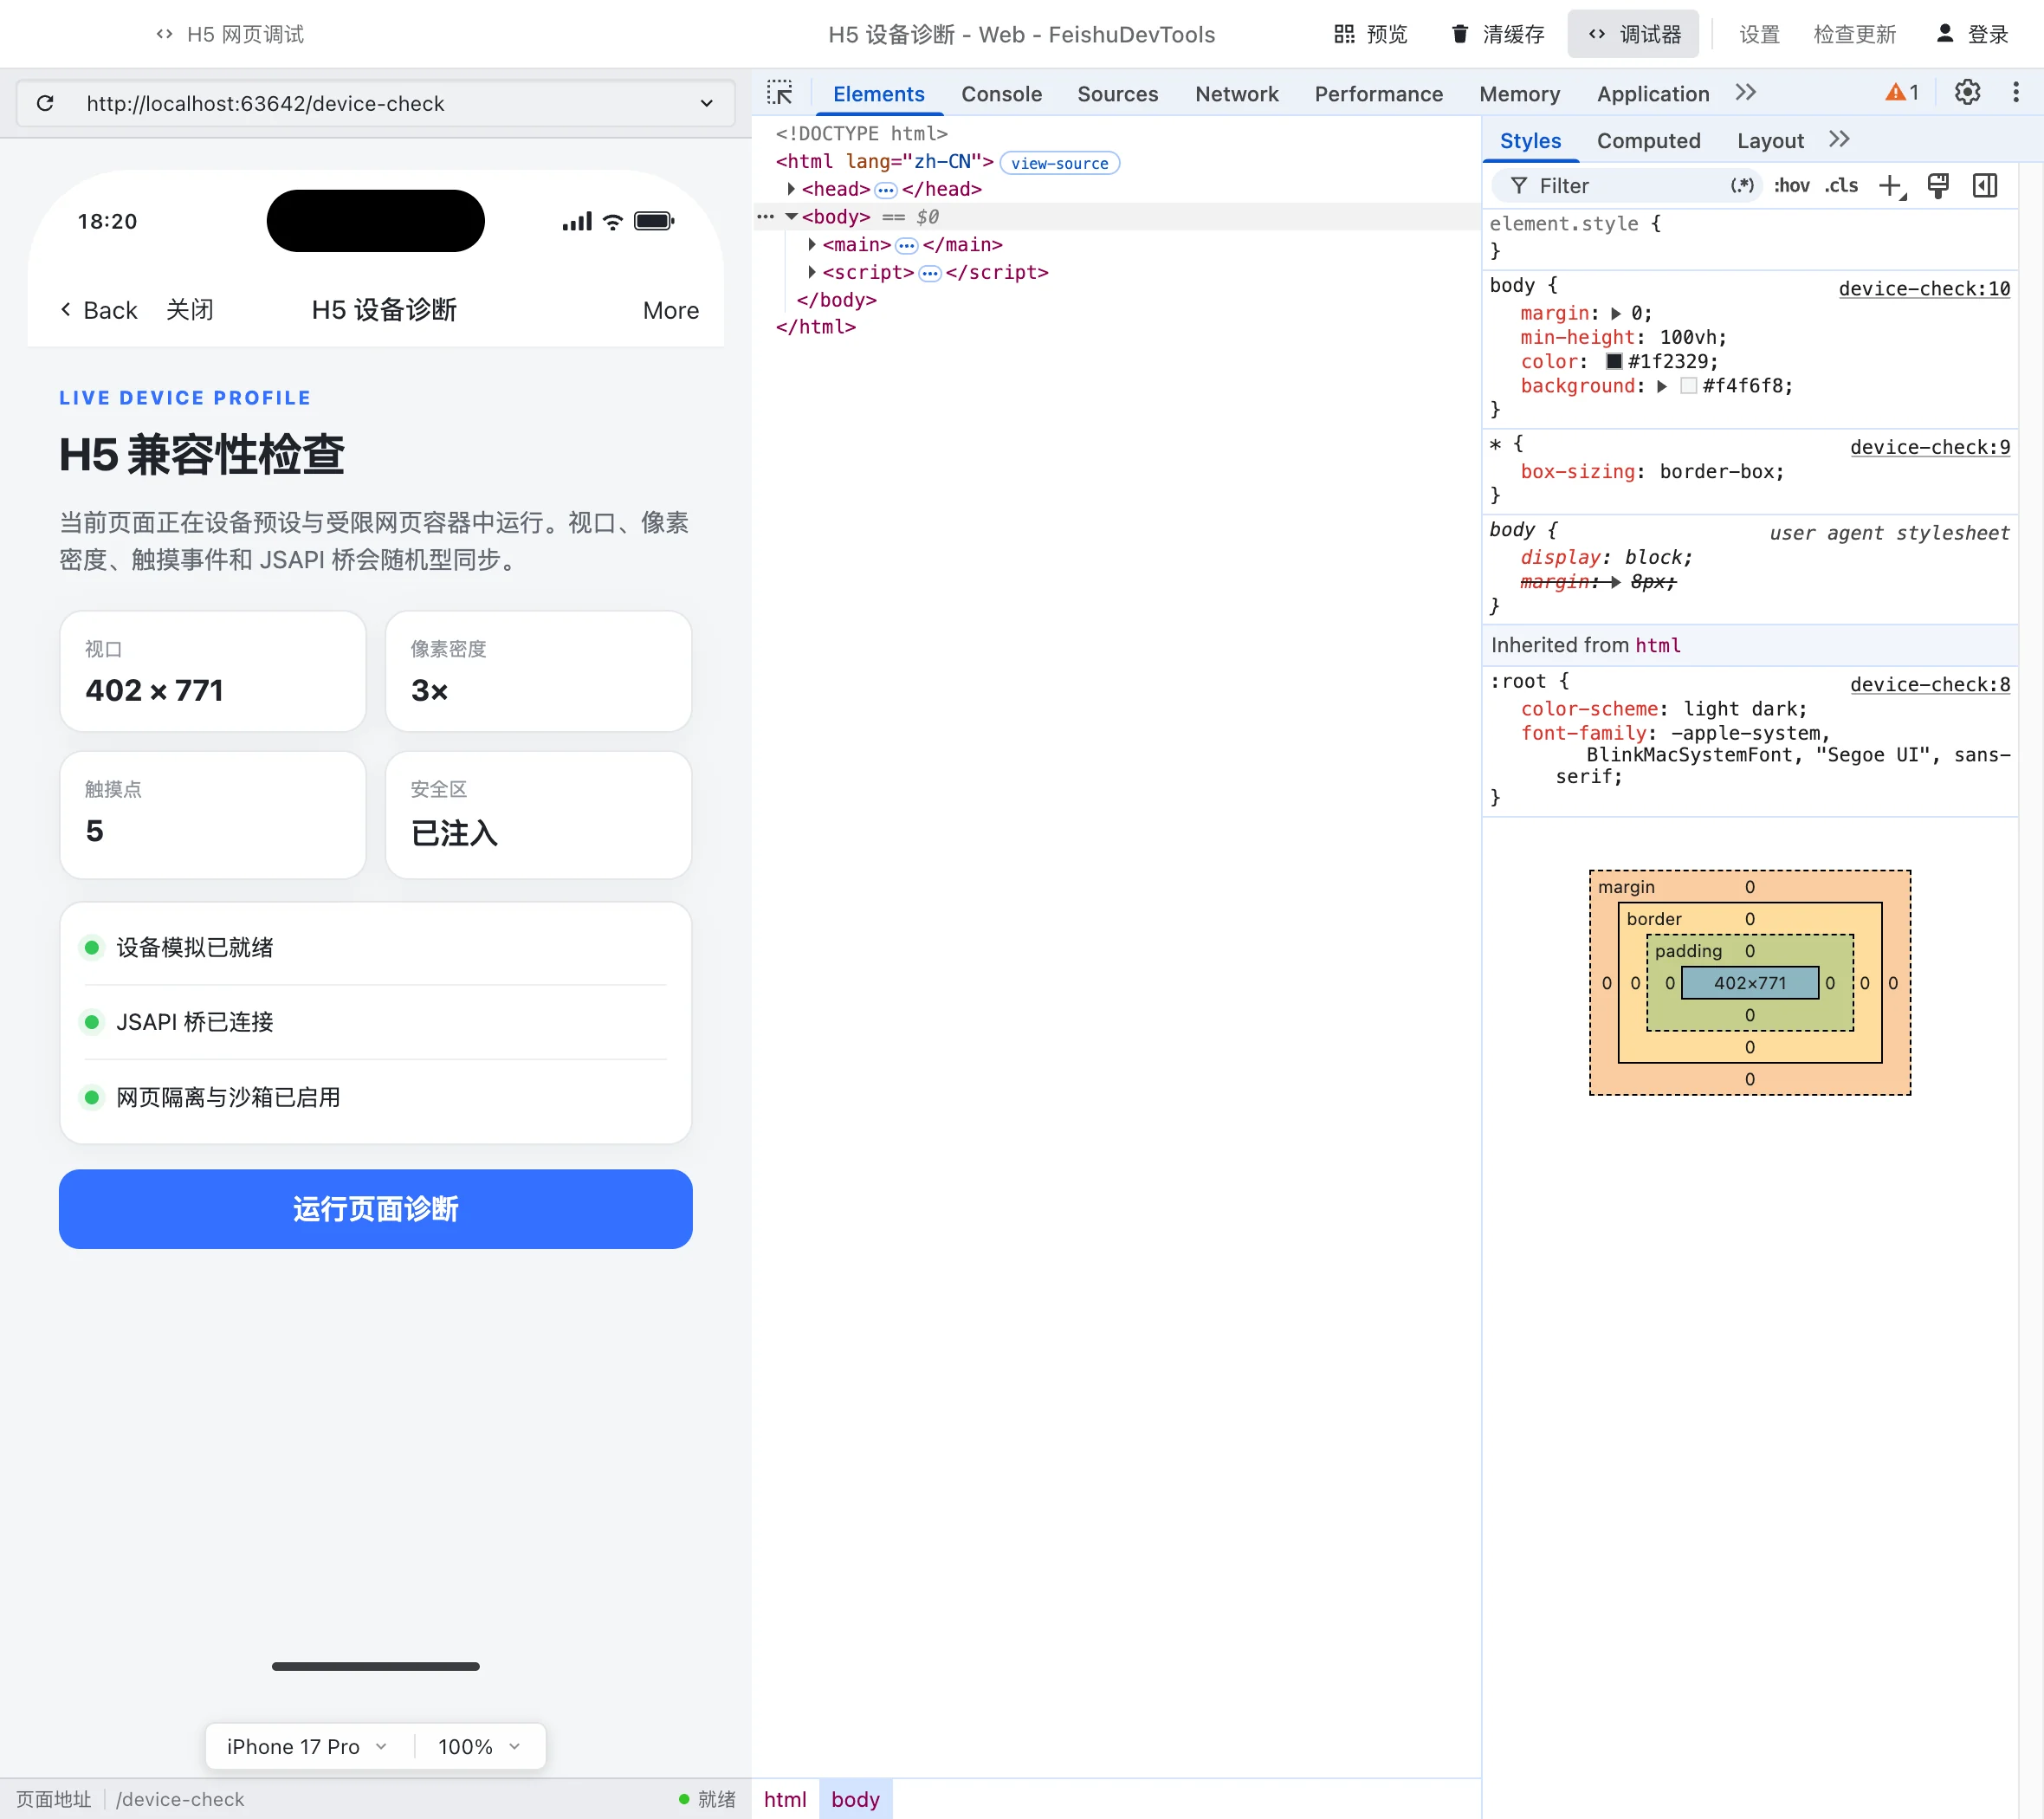Click the H5 网页调试 mode label
Image resolution: width=2044 pixels, height=1819 pixels.
[231, 34]
